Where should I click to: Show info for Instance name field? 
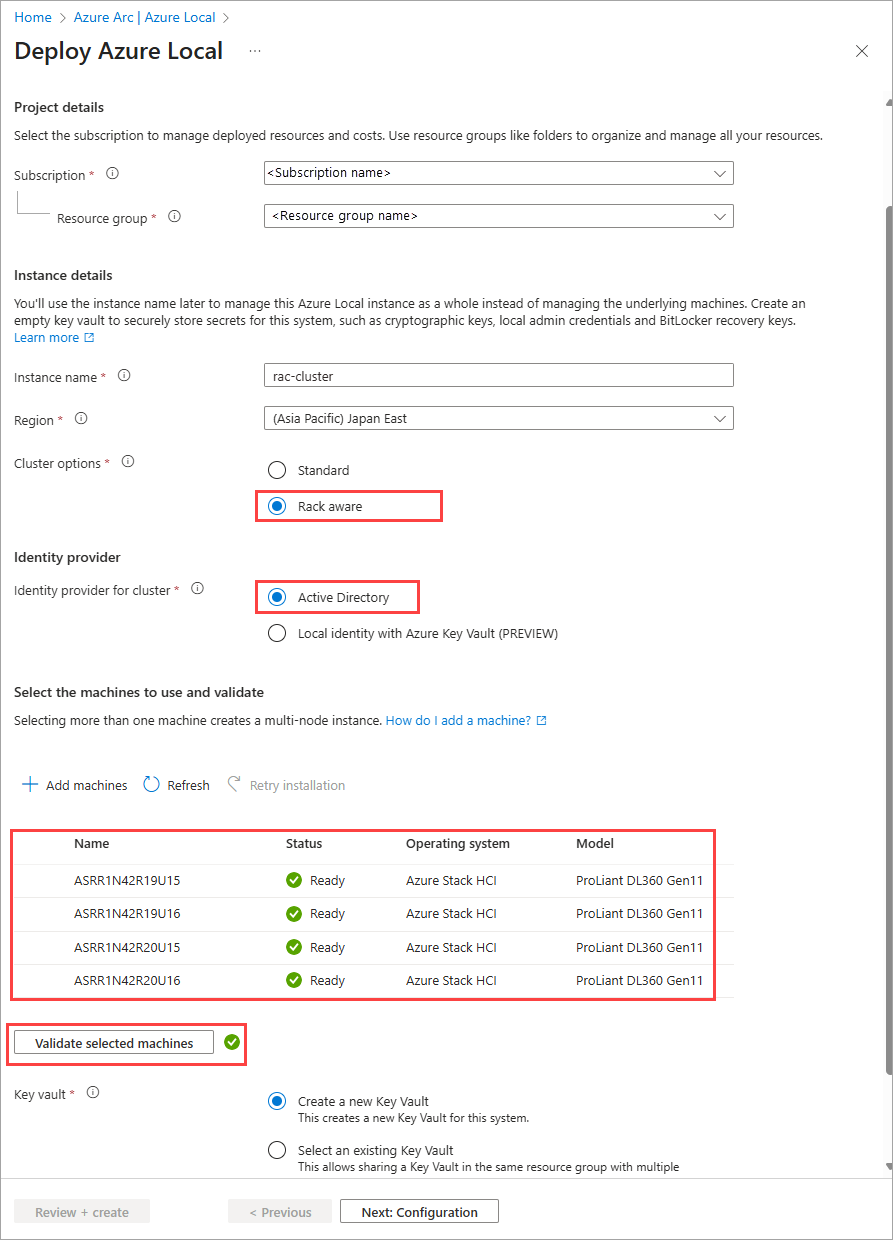tap(124, 376)
